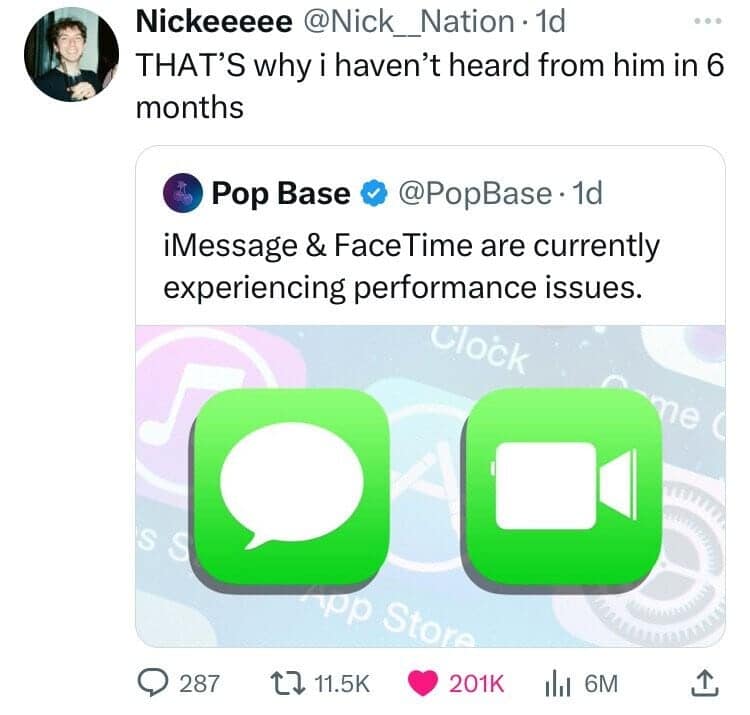Open the quoted tweet text about iMessage issues

[410, 266]
